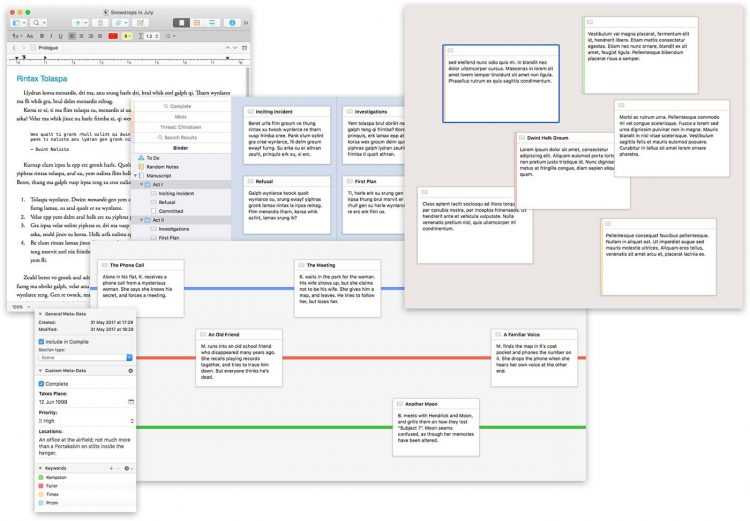Click the Trash toolbar button
Screen dimensions: 750x521
pyautogui.click(x=100, y=22)
